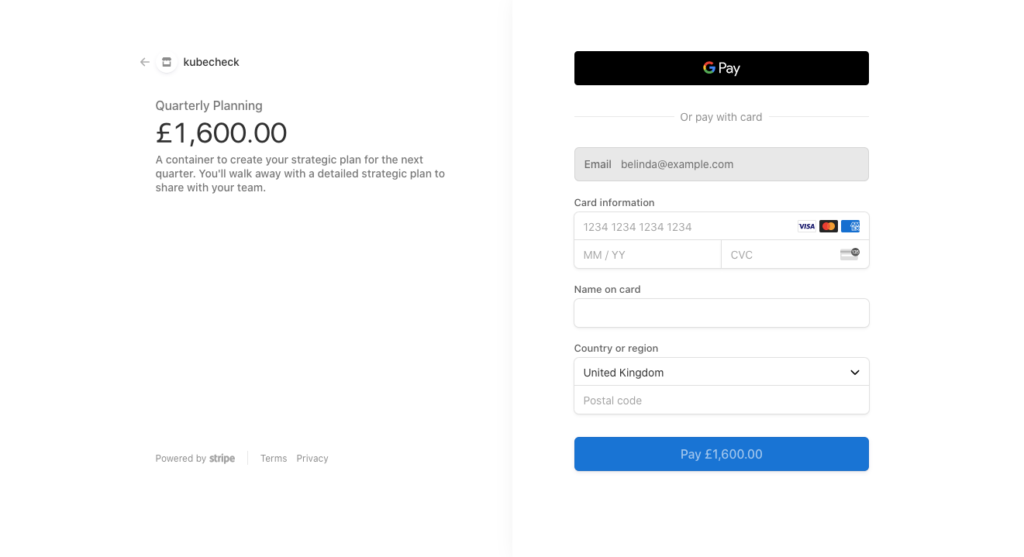Click the Google G logo
This screenshot has width=1024, height=557.
coord(709,68)
